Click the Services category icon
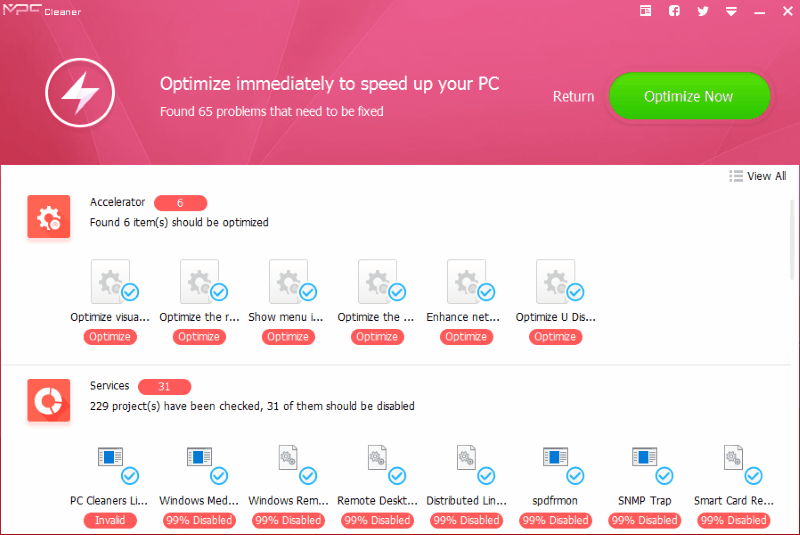Screen dimensions: 800x535 click(48, 400)
